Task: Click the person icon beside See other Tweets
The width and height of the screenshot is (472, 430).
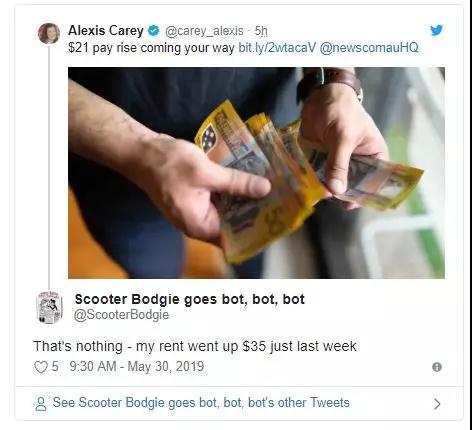Action: pyautogui.click(x=41, y=404)
